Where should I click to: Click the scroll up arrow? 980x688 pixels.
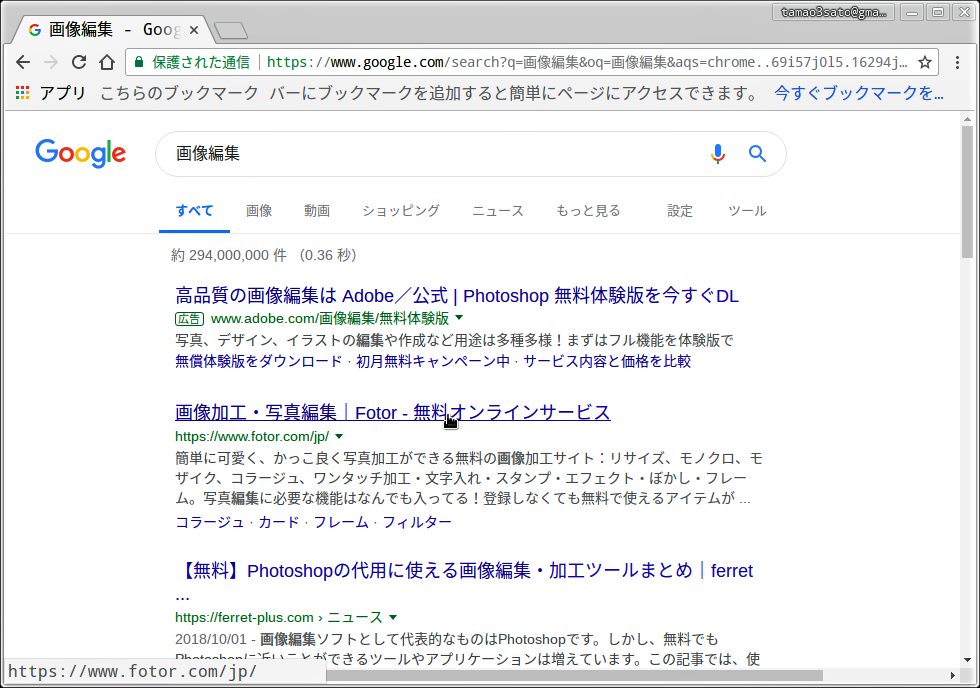point(967,119)
